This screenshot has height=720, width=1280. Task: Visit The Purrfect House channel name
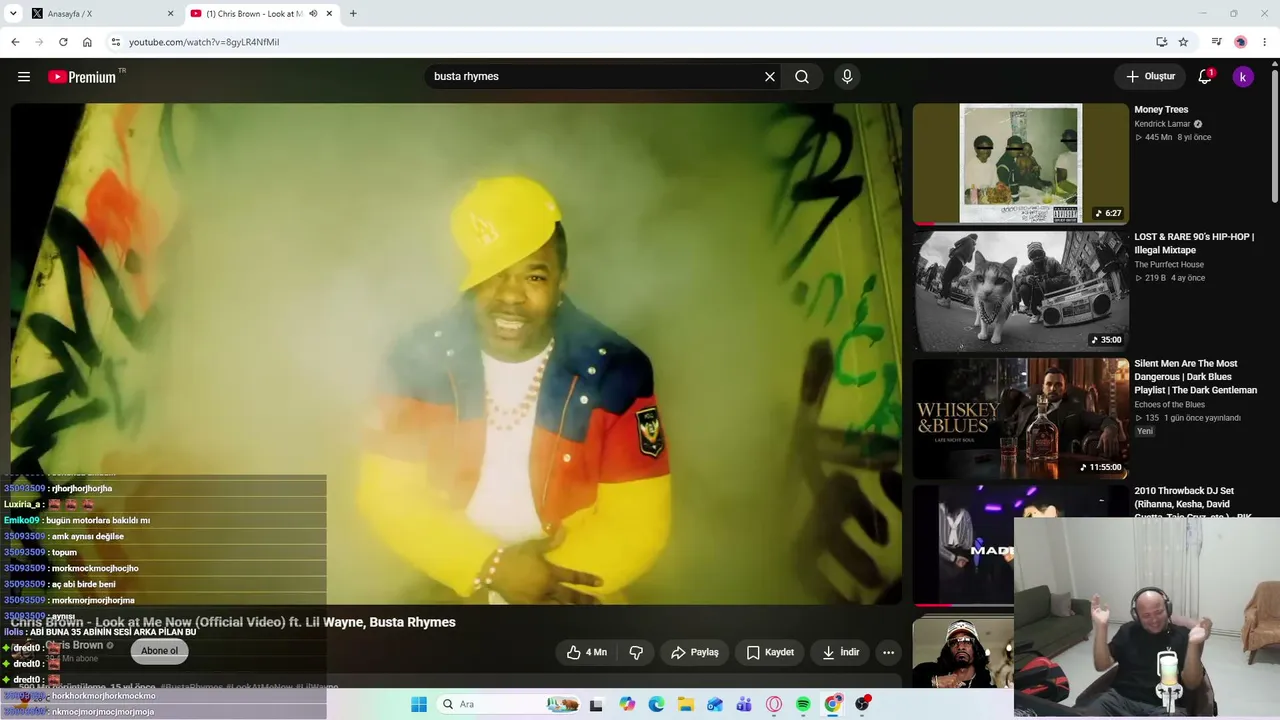pyautogui.click(x=1169, y=265)
